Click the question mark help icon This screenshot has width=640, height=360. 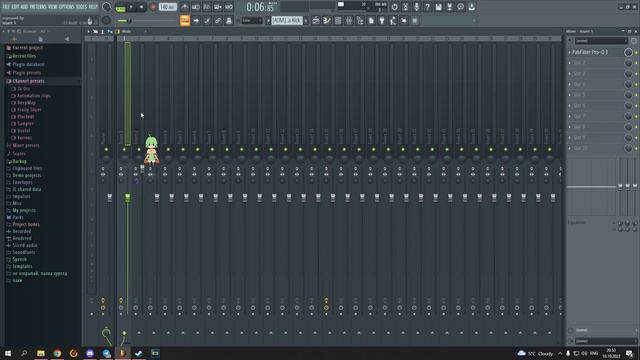427,7
